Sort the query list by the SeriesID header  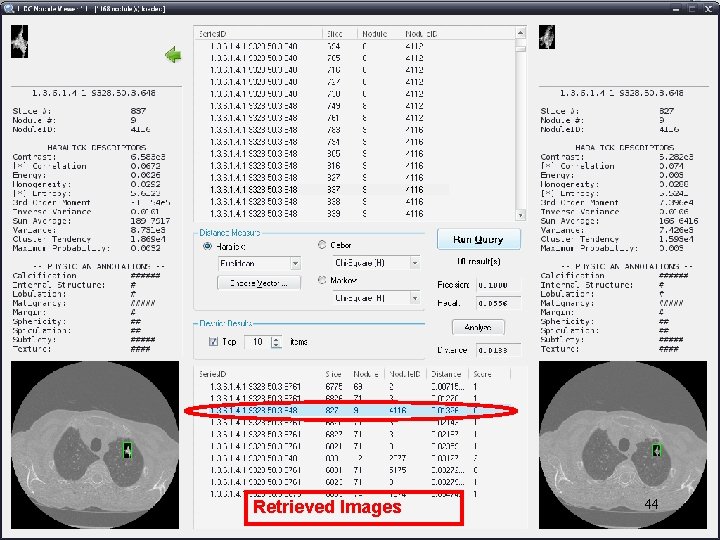259,34
